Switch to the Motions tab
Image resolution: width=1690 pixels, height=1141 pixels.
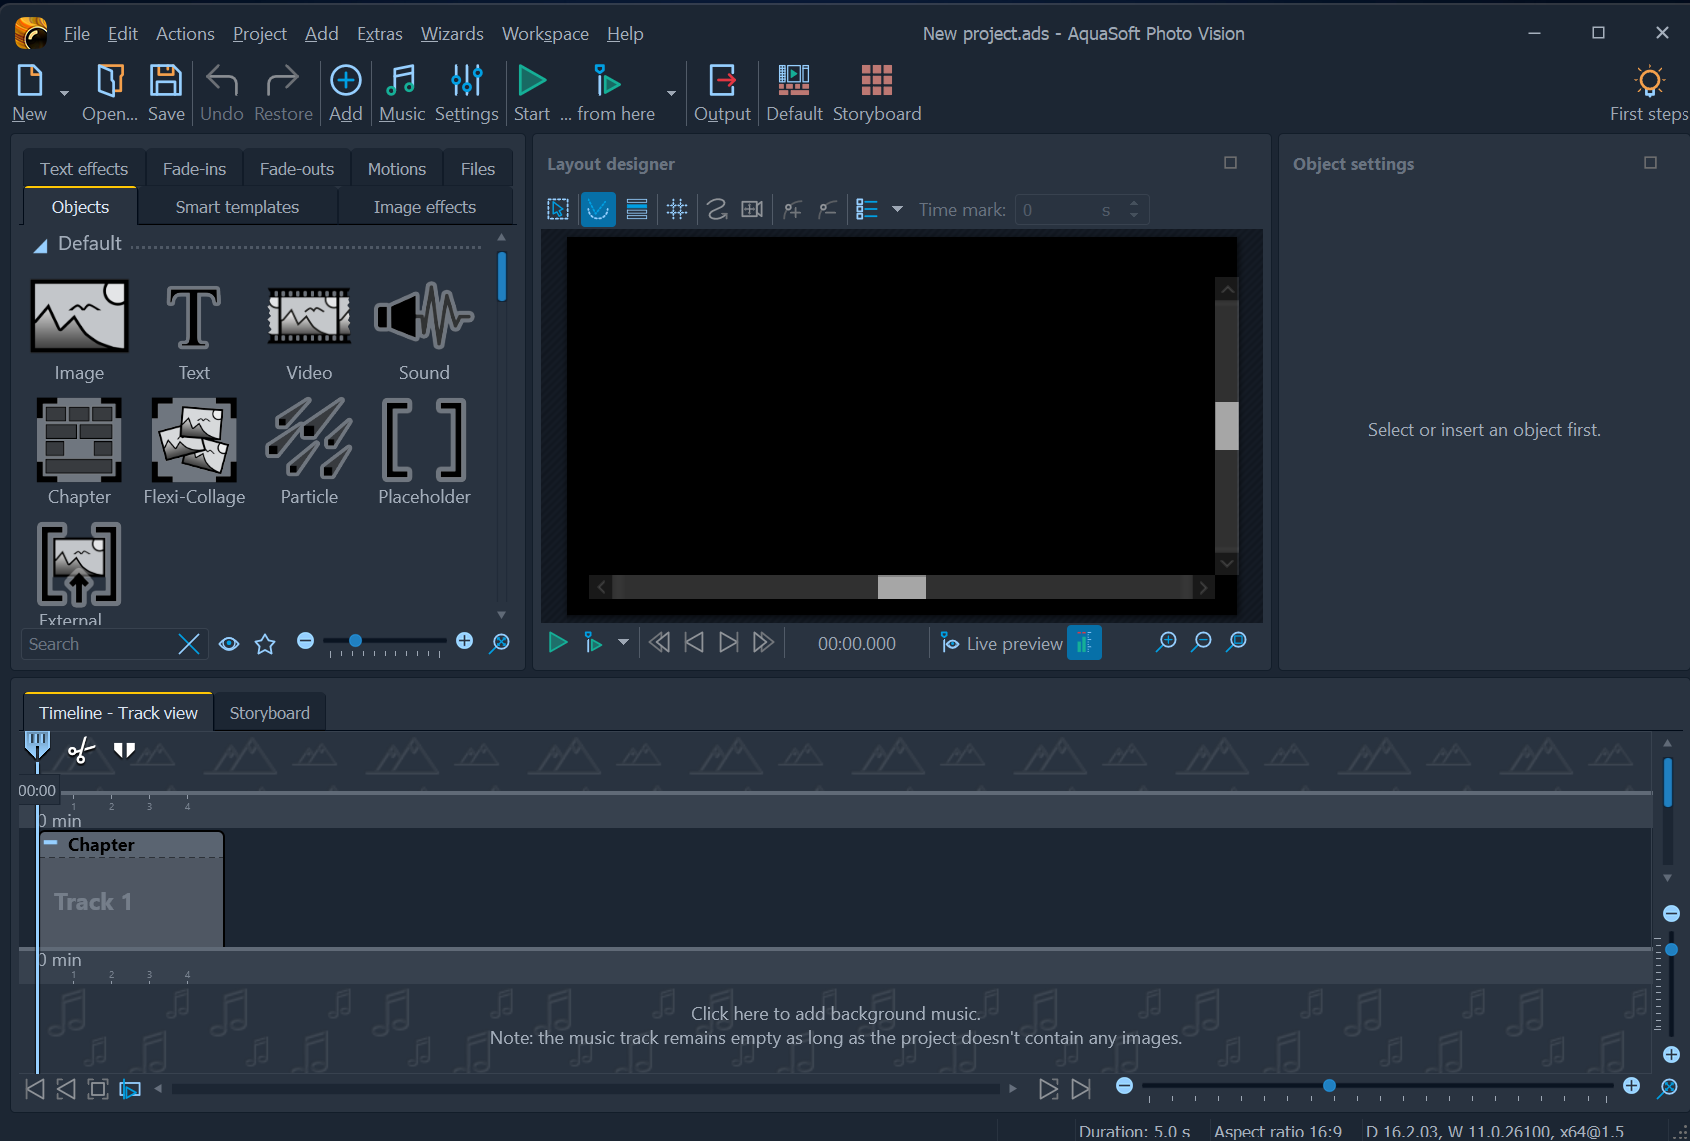point(396,169)
